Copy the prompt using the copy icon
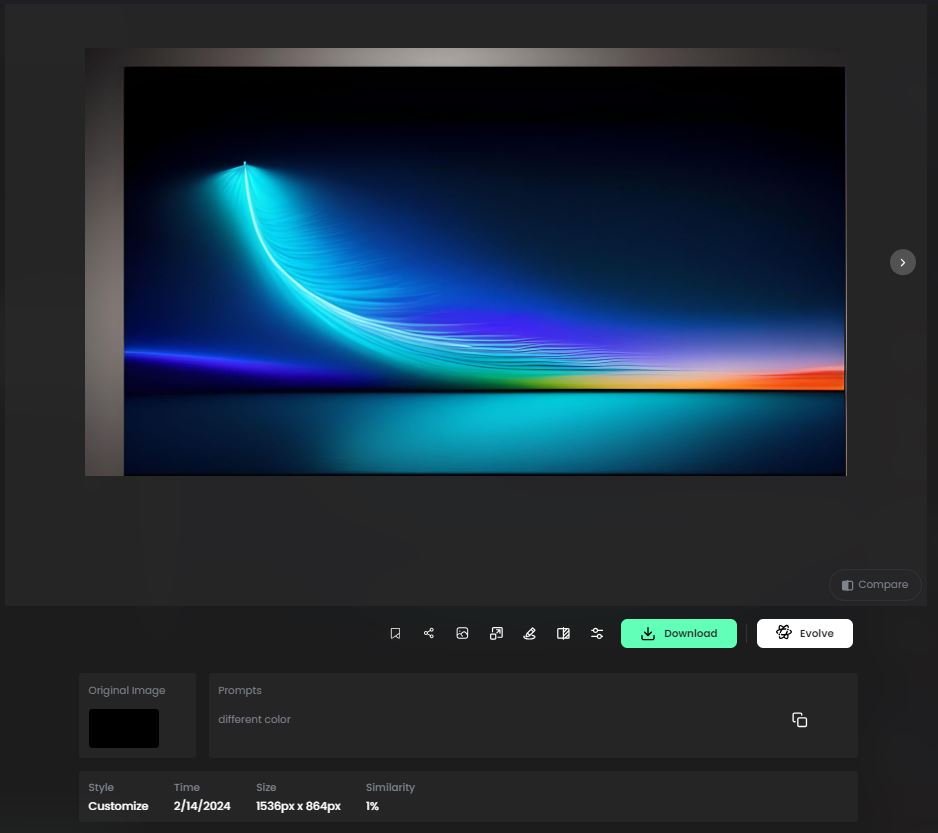 [x=799, y=720]
